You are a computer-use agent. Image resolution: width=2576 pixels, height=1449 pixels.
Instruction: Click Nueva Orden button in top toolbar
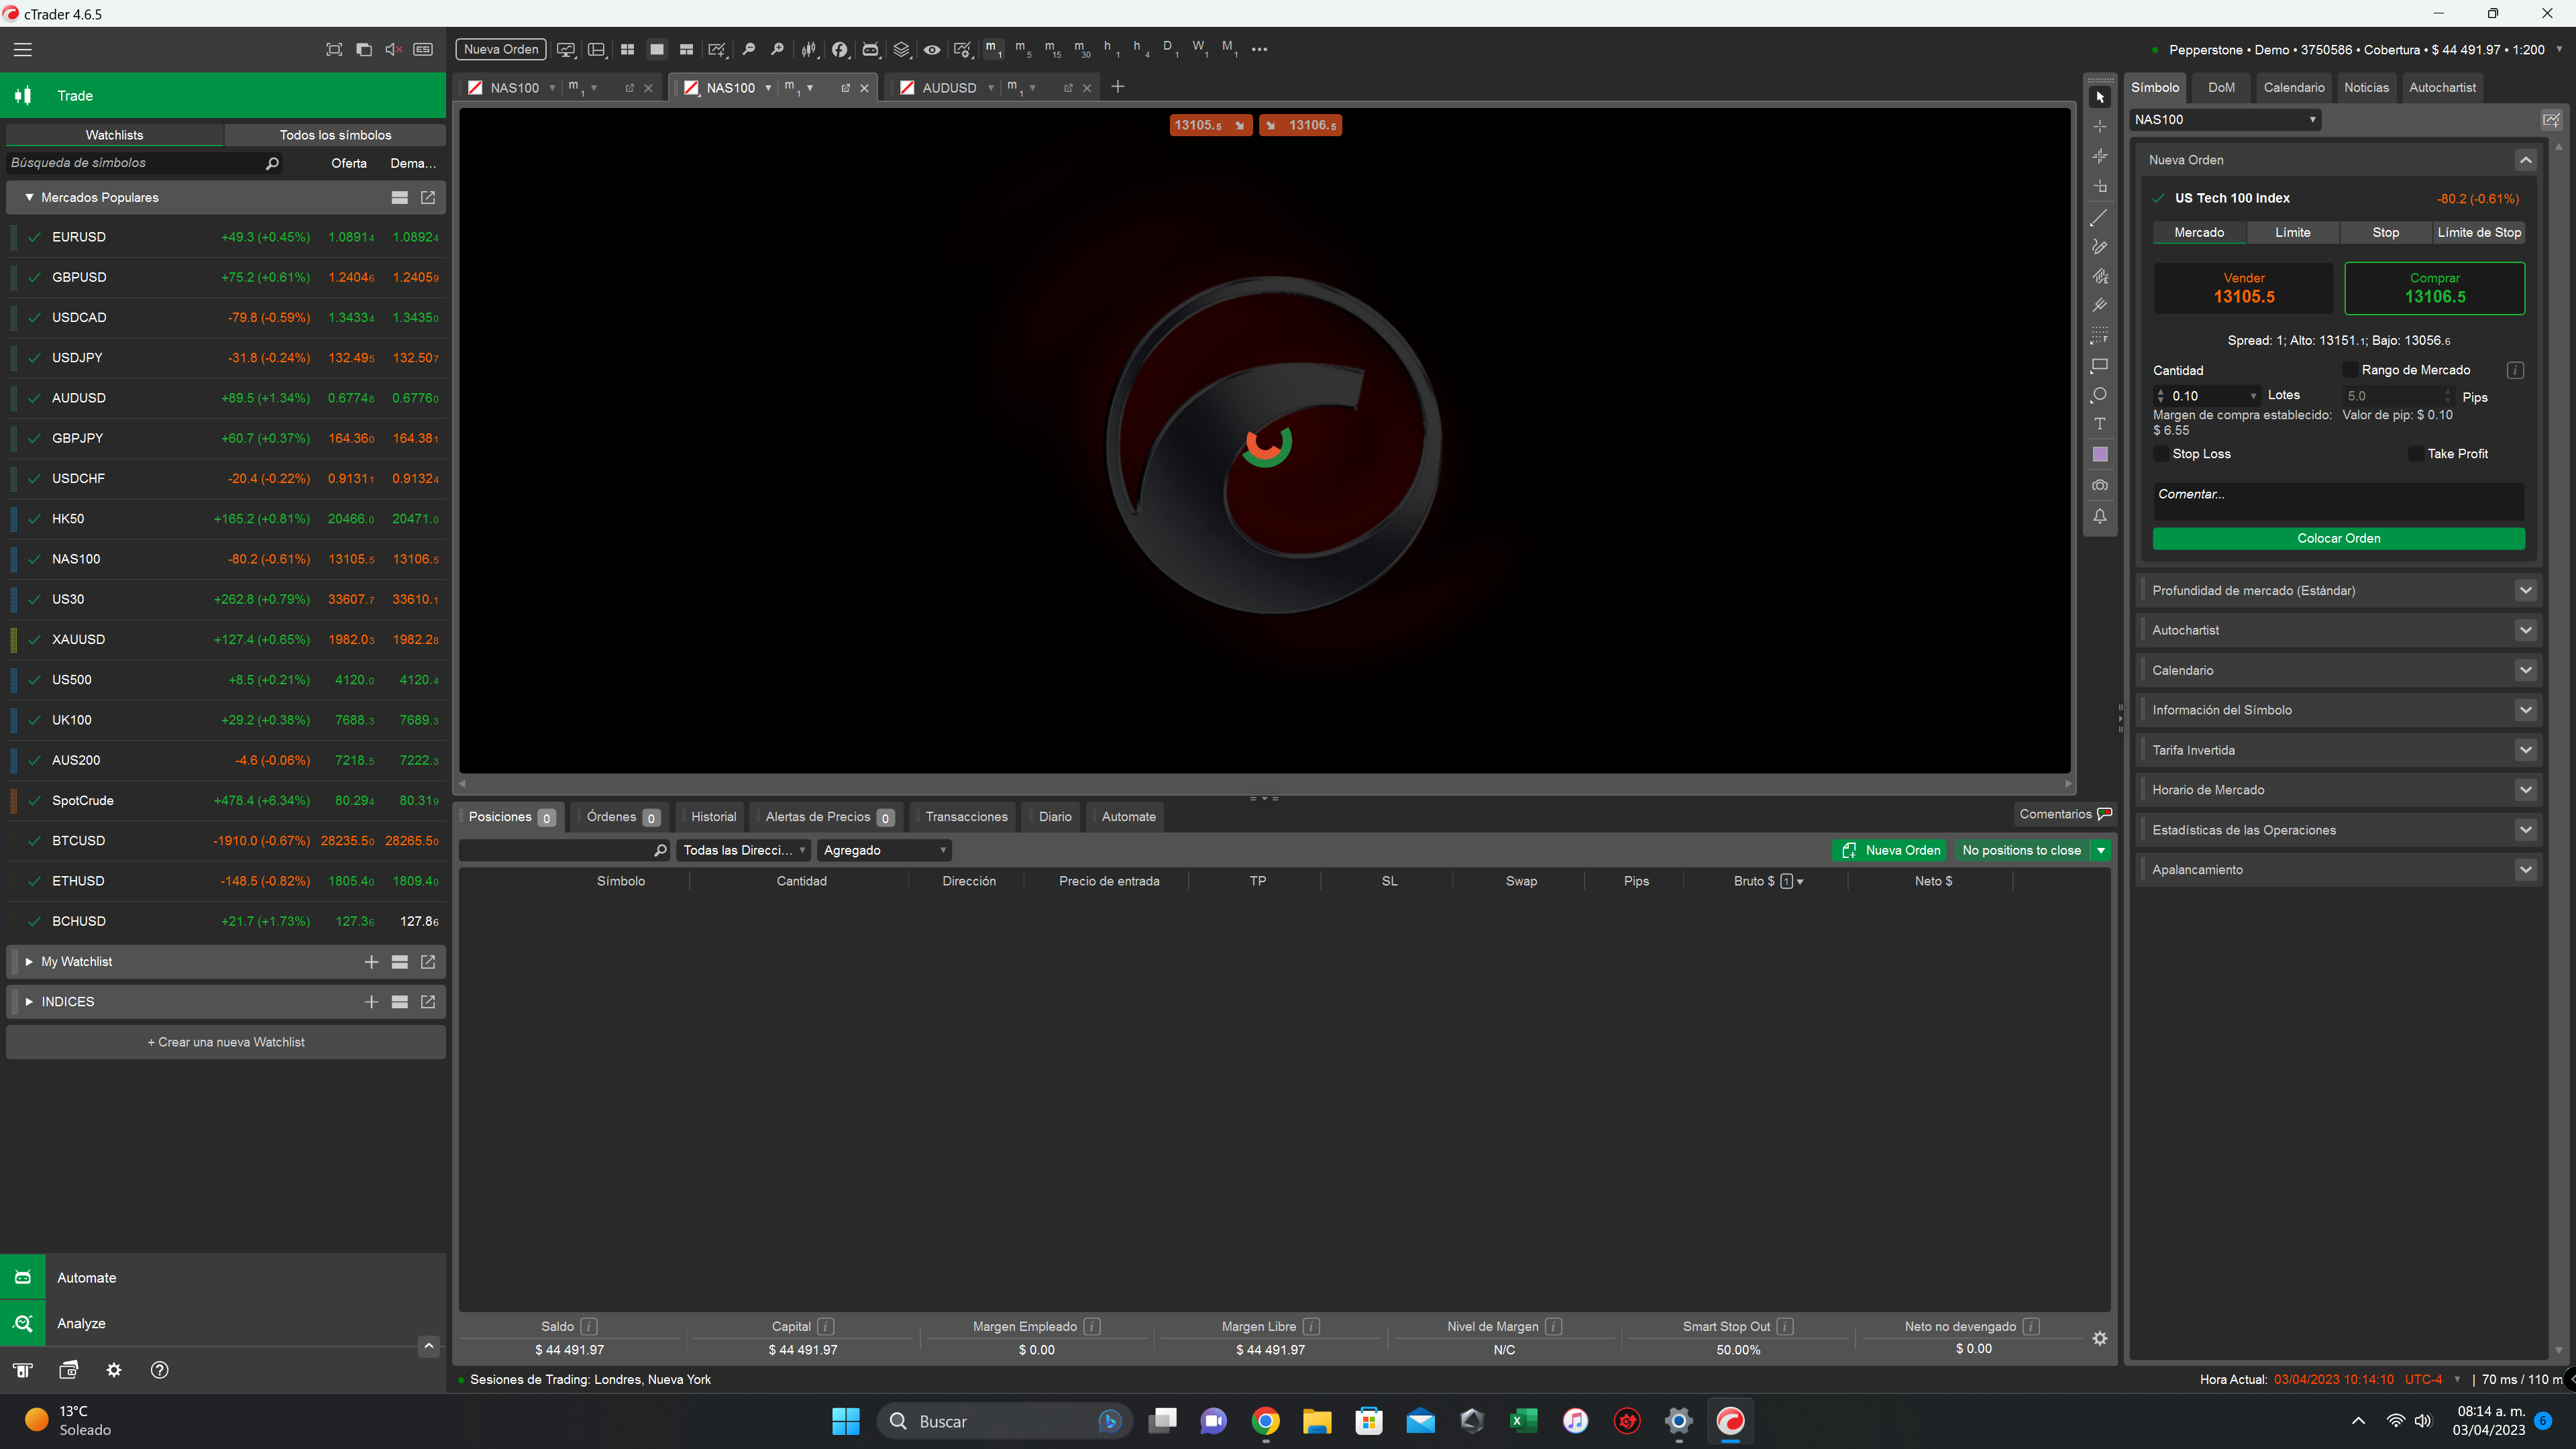[501, 49]
